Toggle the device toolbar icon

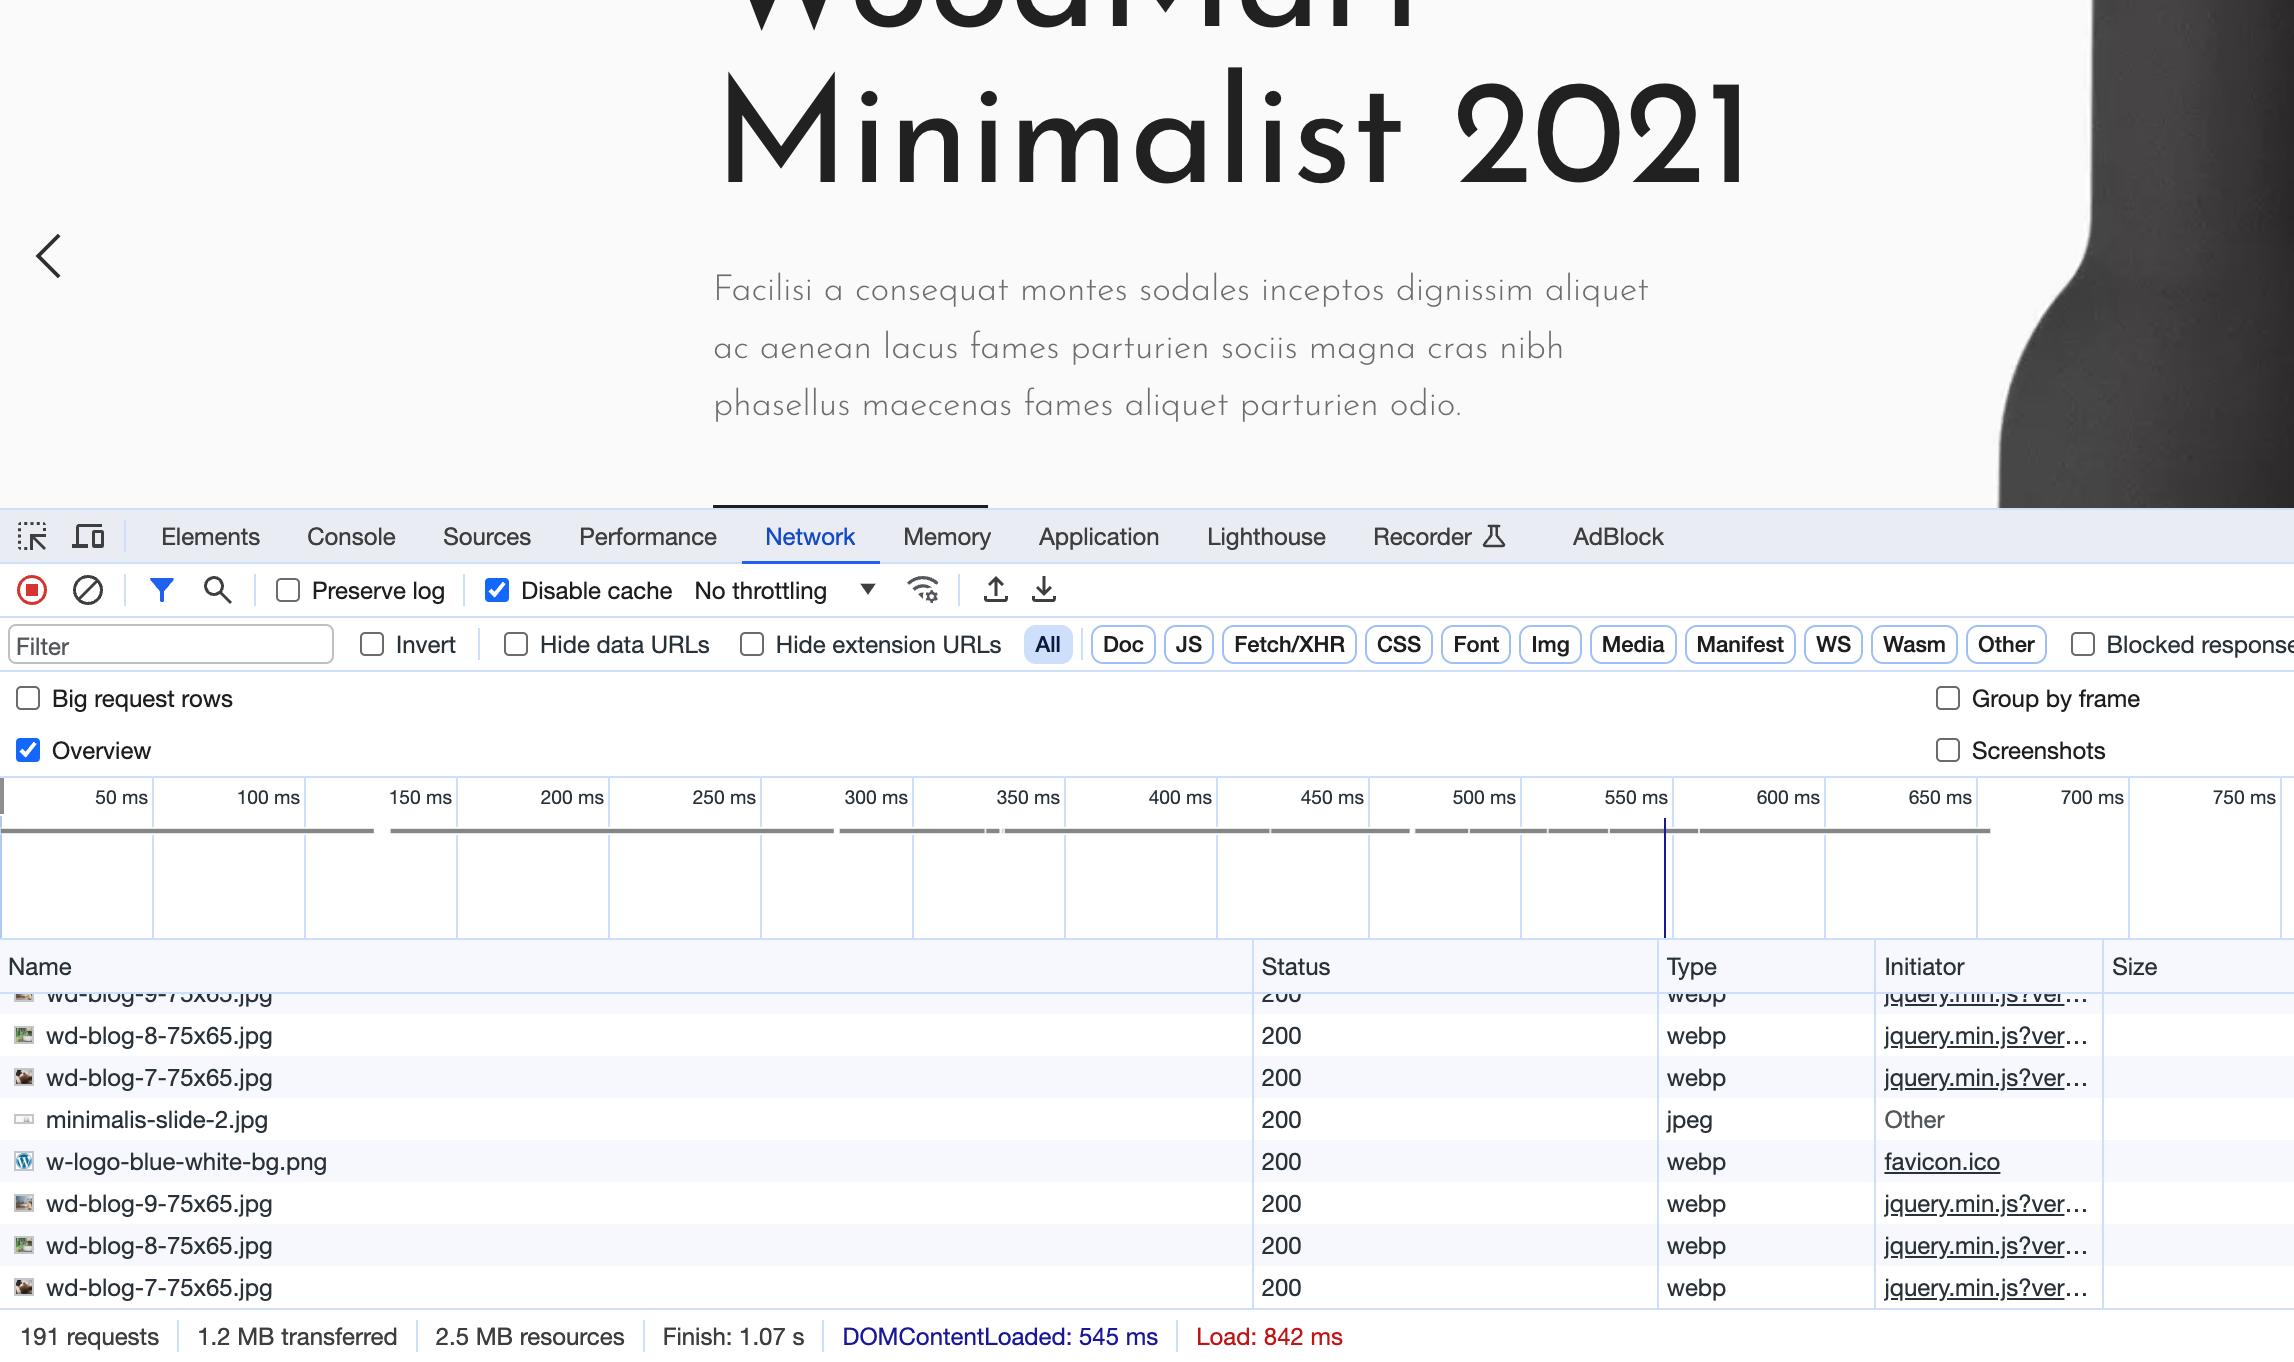click(x=88, y=537)
